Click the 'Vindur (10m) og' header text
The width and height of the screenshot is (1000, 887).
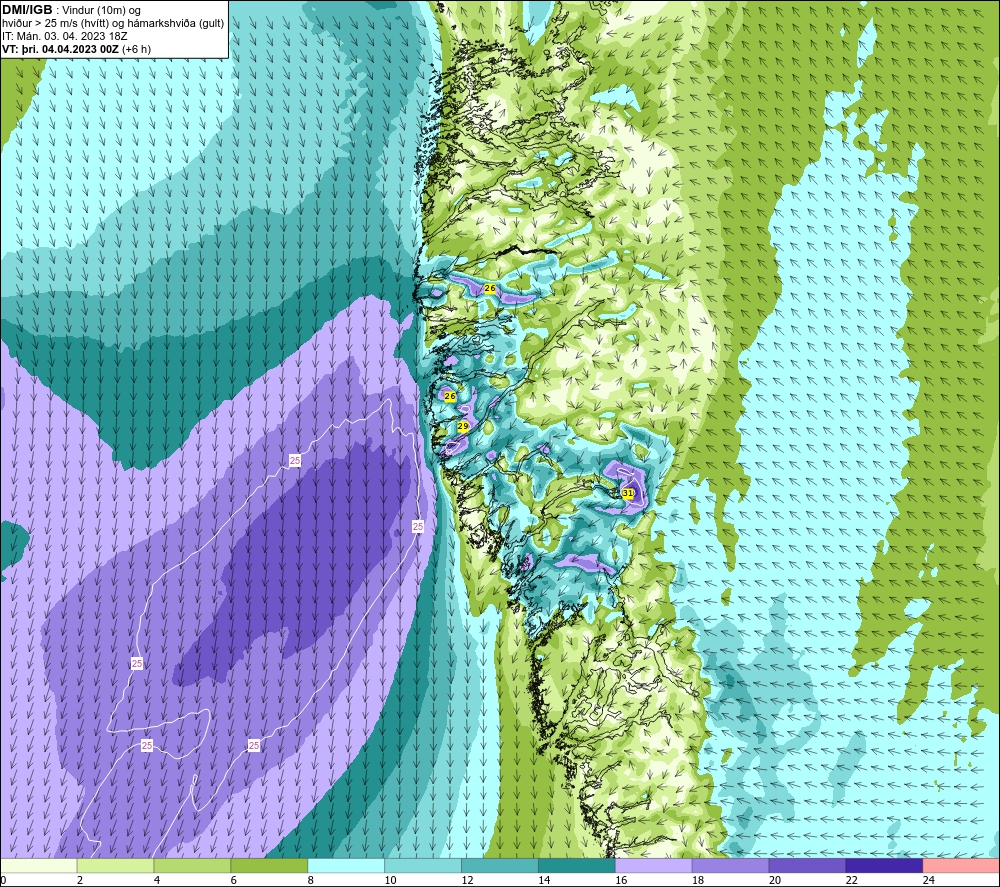[102, 11]
